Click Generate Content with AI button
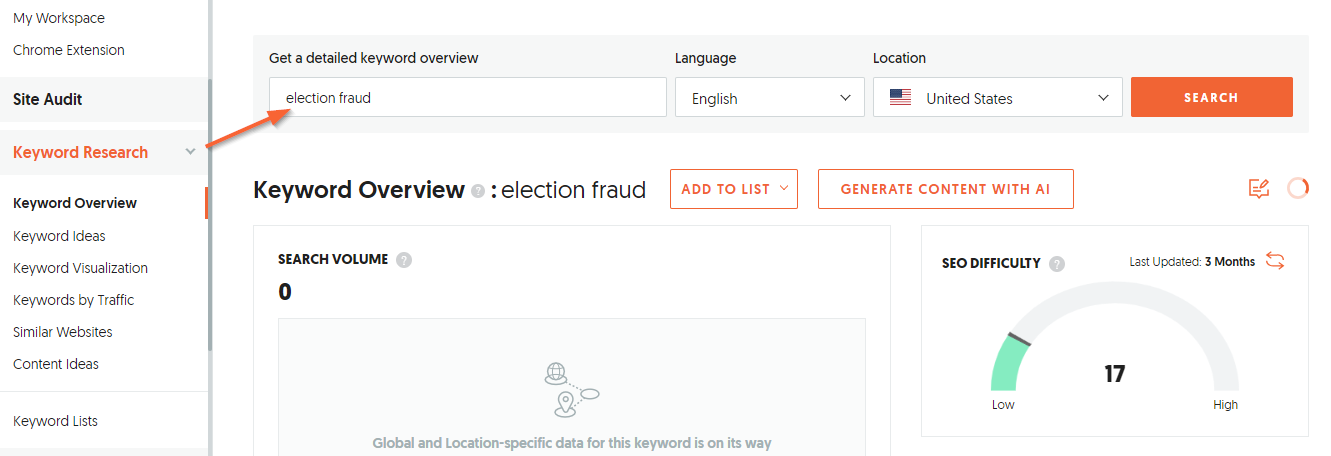This screenshot has width=1331, height=456. (x=946, y=189)
